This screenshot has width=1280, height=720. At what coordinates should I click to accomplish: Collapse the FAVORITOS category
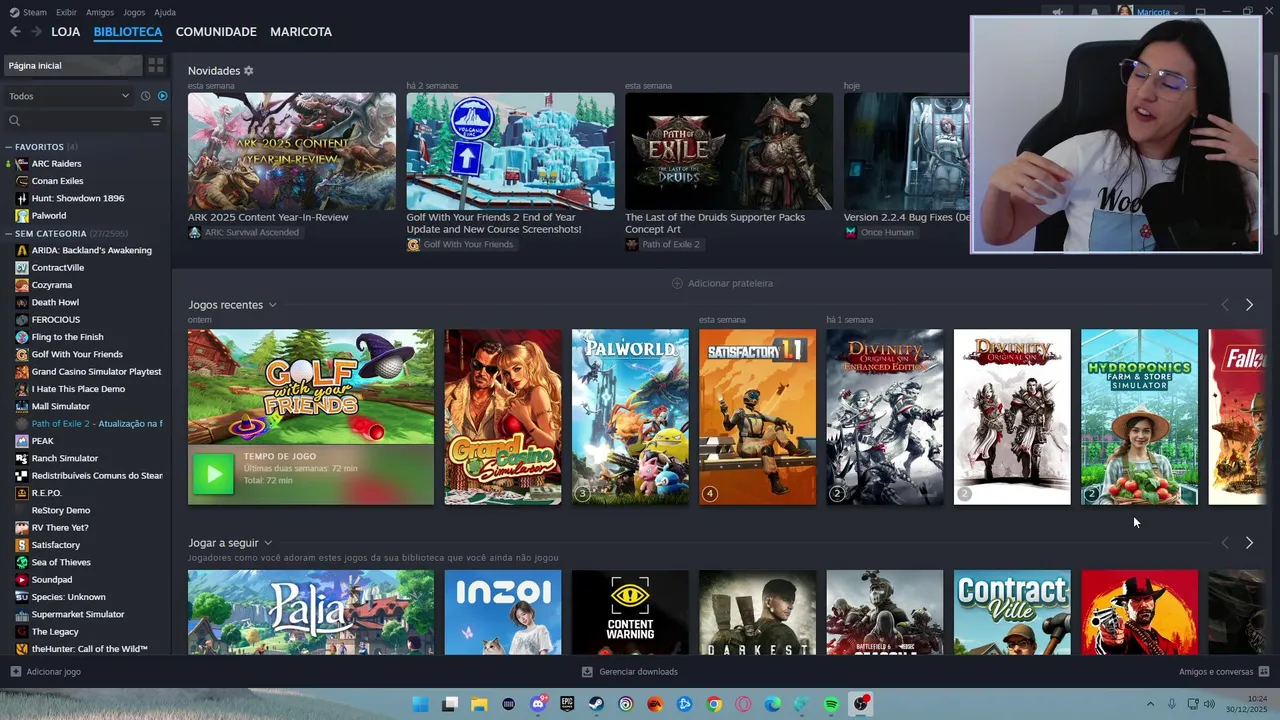9,147
